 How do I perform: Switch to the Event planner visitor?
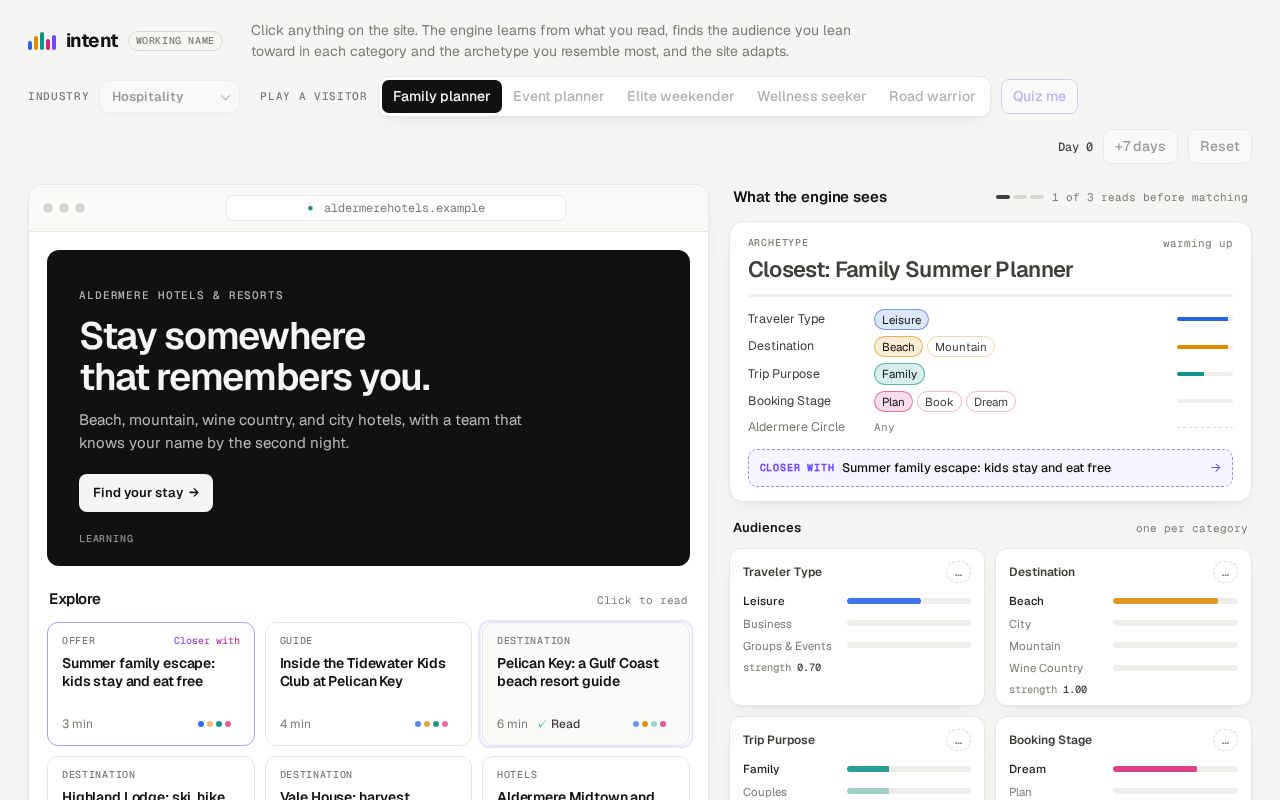click(x=558, y=97)
